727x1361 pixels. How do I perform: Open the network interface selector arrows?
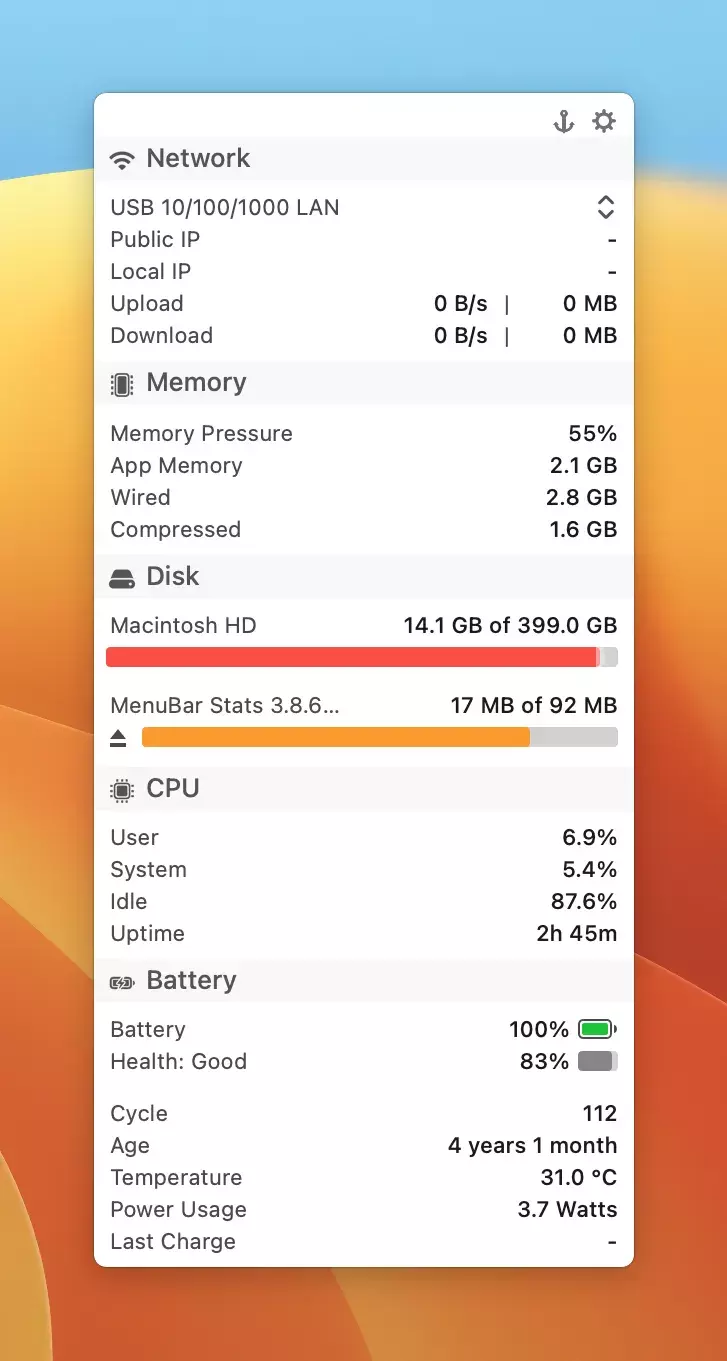(x=605, y=207)
